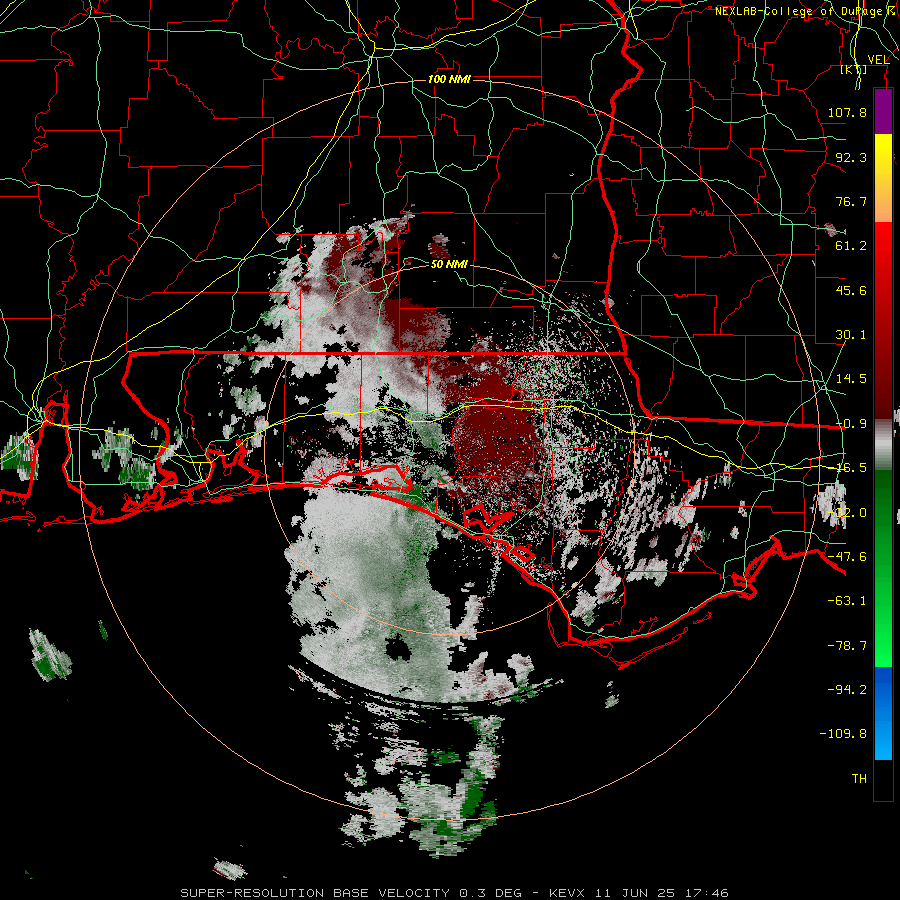Viewport: 900px width, 900px height.
Task: Select the 107.8 velocity scale value
Action: coord(847,112)
